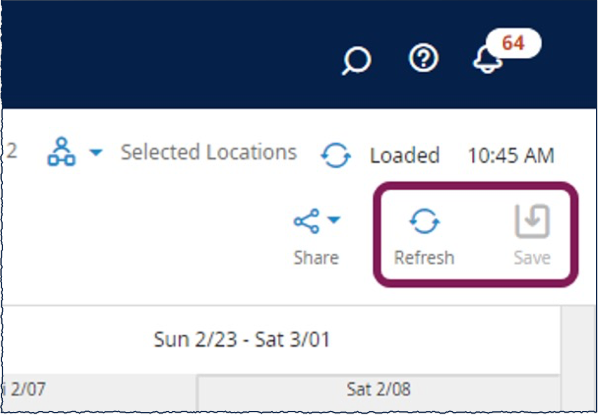598x415 pixels.
Task: Click the Share network icon
Action: [x=306, y=221]
